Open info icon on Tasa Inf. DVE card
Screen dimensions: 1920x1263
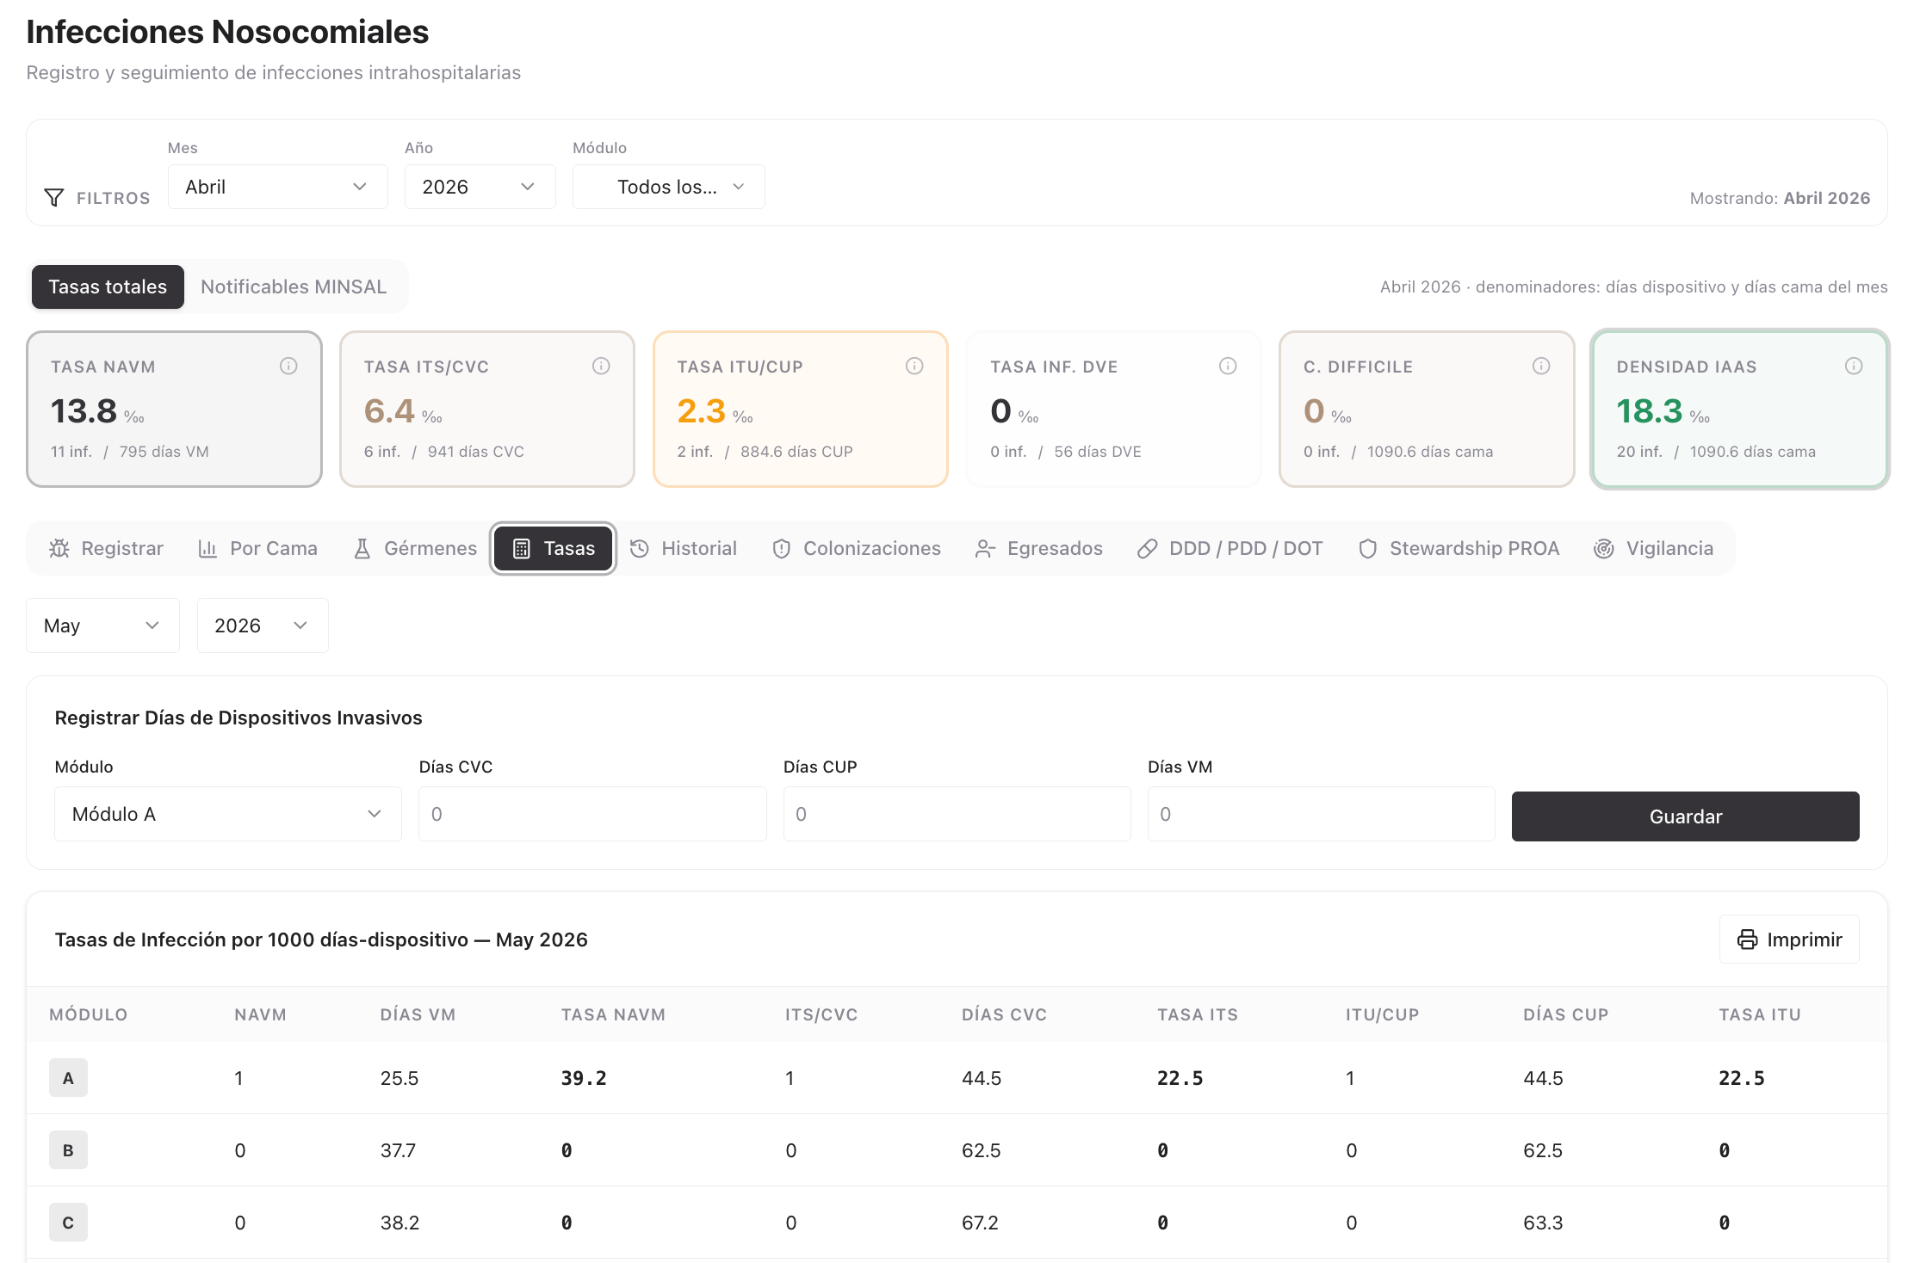pyautogui.click(x=1228, y=366)
